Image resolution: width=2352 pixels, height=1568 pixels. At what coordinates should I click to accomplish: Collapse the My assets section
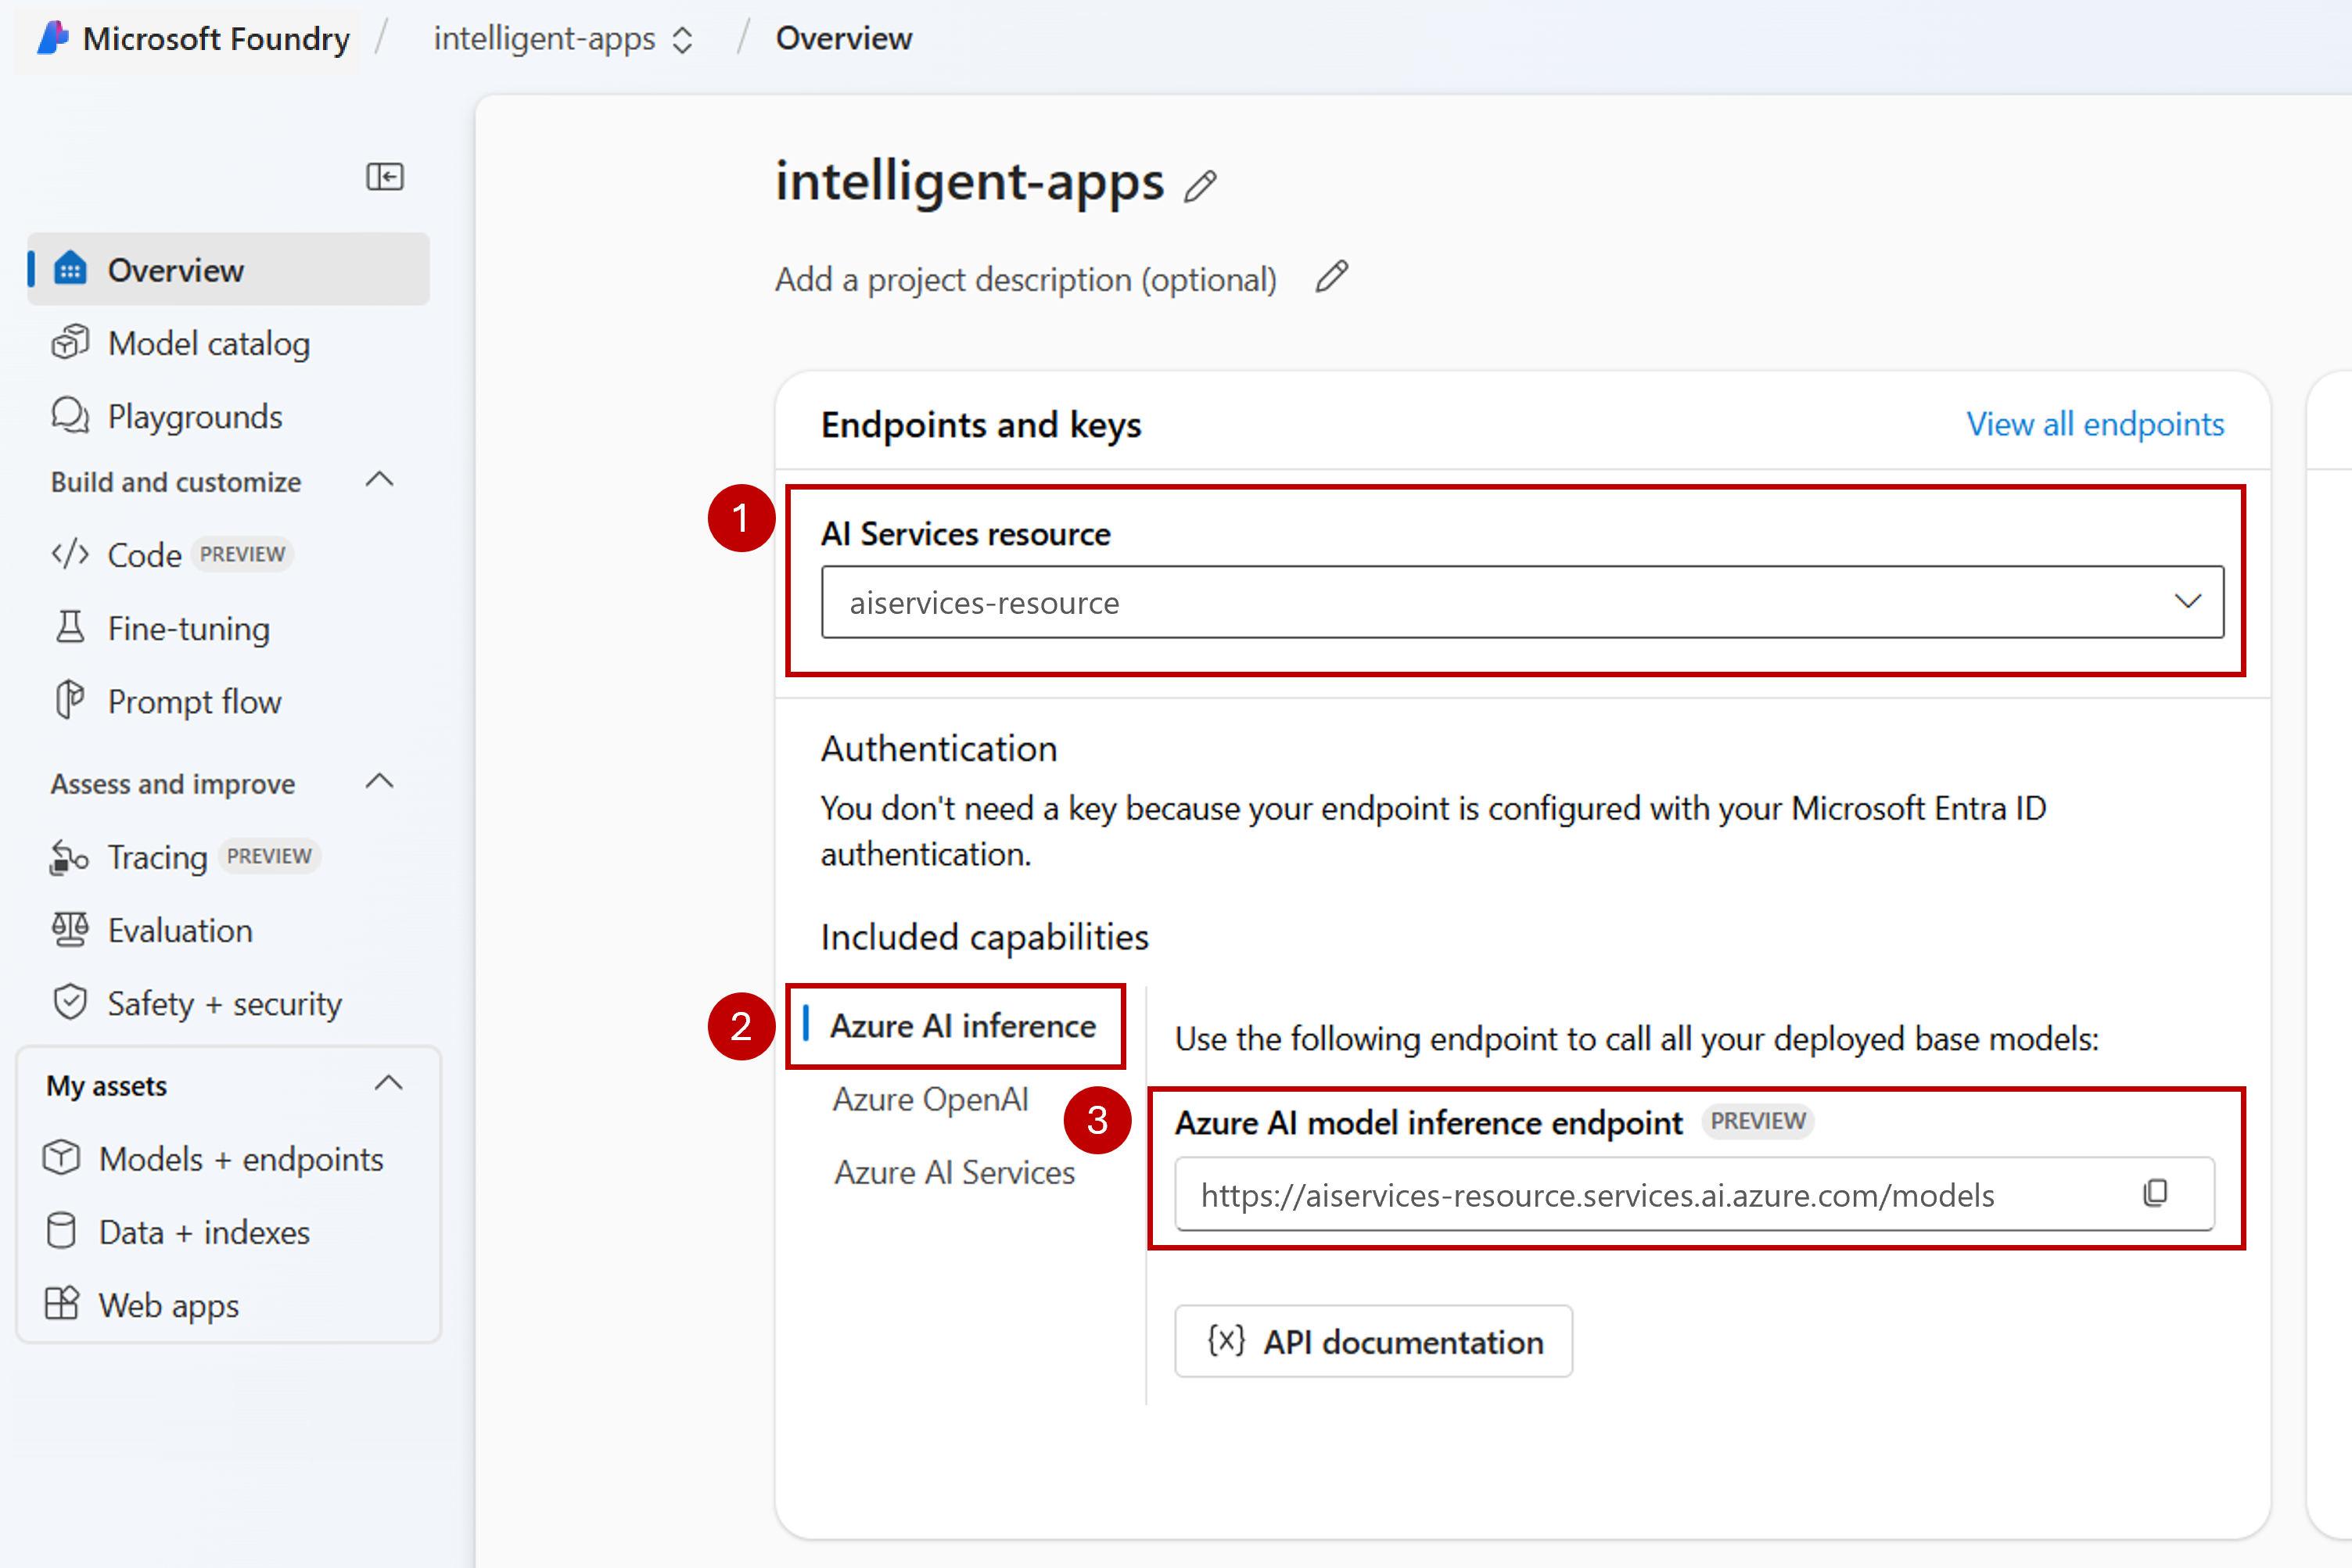(x=388, y=1084)
